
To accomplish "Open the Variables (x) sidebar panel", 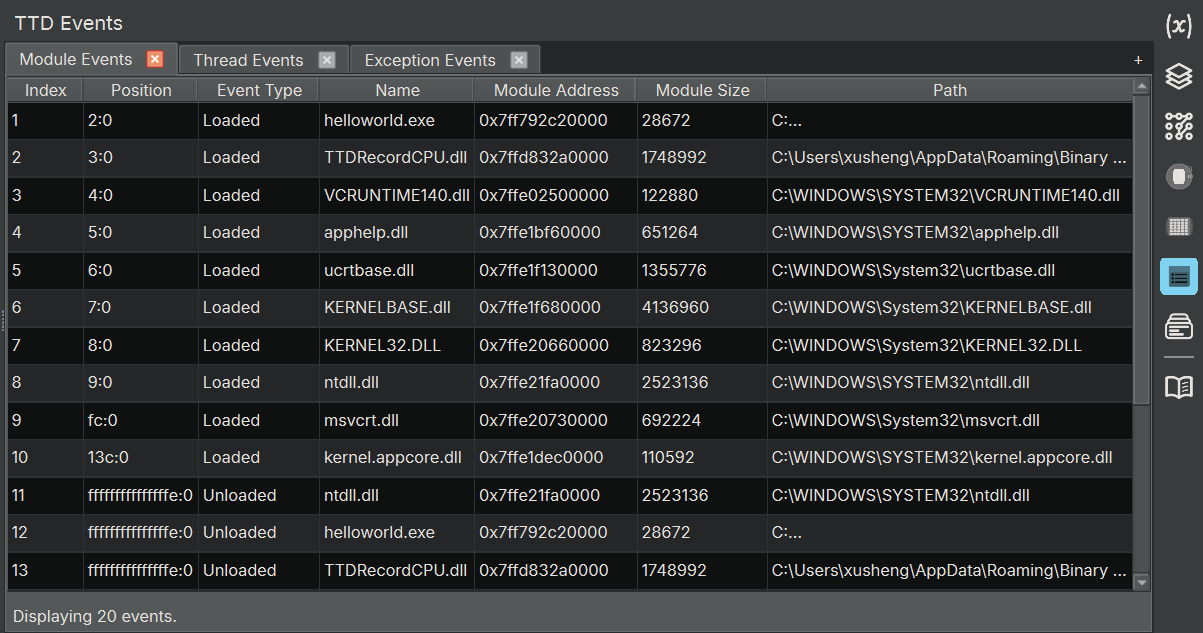I will click(x=1179, y=27).
